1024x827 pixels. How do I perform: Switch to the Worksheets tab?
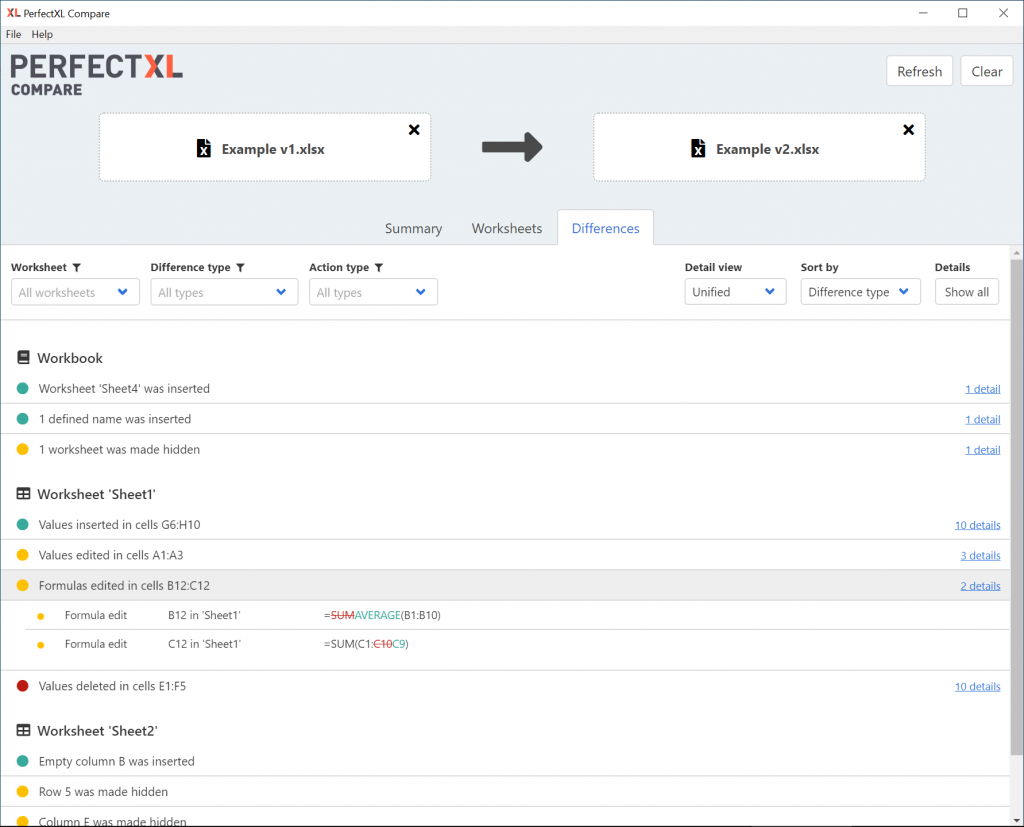507,229
